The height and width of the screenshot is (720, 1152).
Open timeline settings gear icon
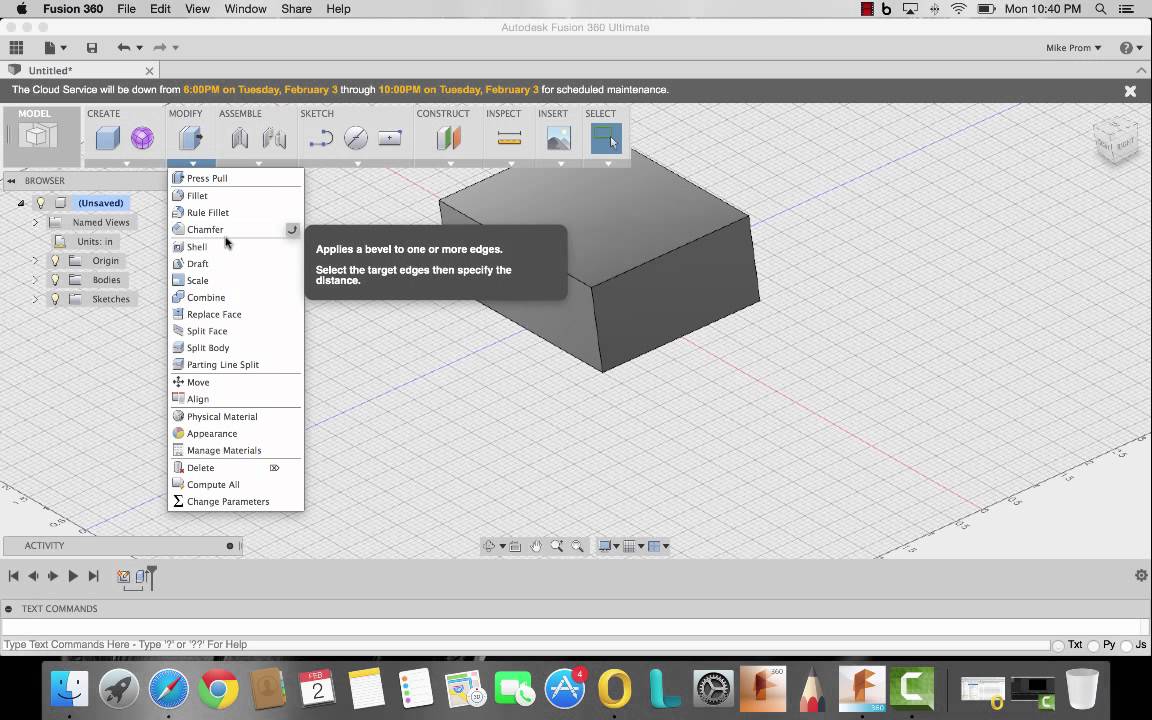click(x=1141, y=575)
